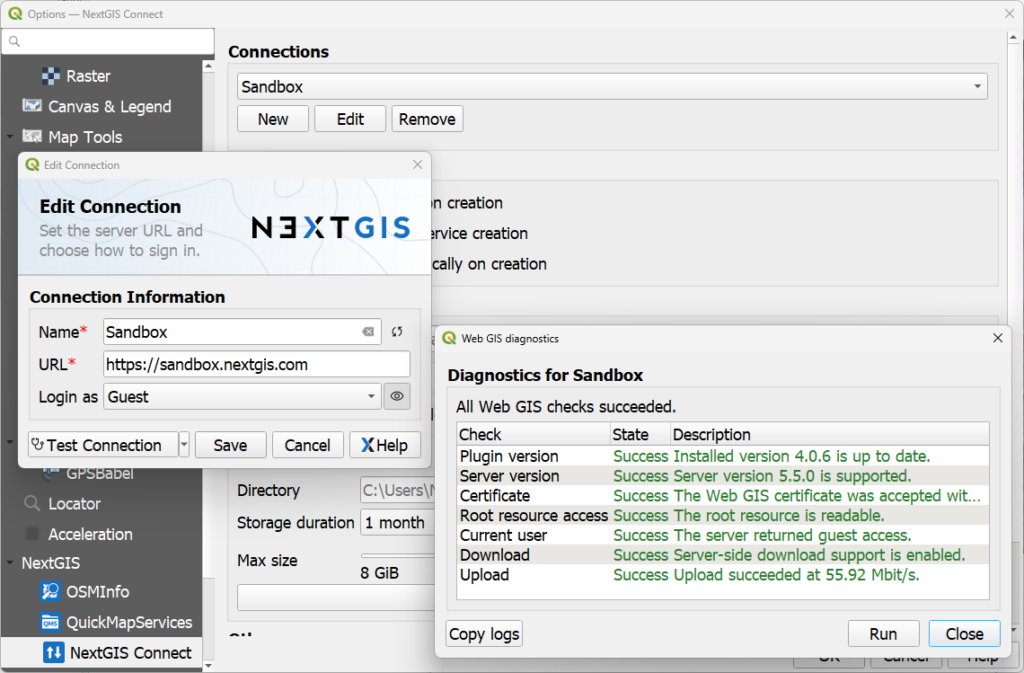Select the Download diagnostics row
This screenshot has width=1024, height=673.
tap(723, 555)
